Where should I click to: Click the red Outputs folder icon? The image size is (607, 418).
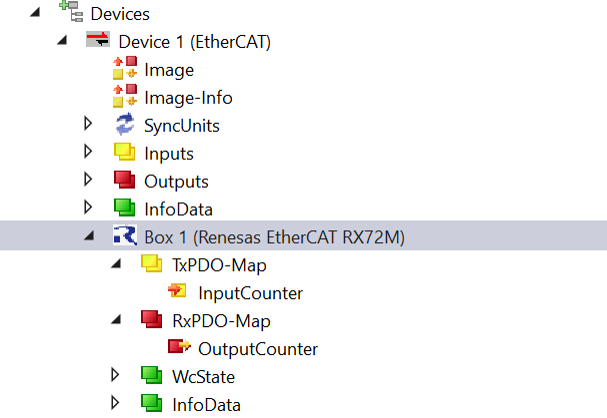tap(124, 180)
